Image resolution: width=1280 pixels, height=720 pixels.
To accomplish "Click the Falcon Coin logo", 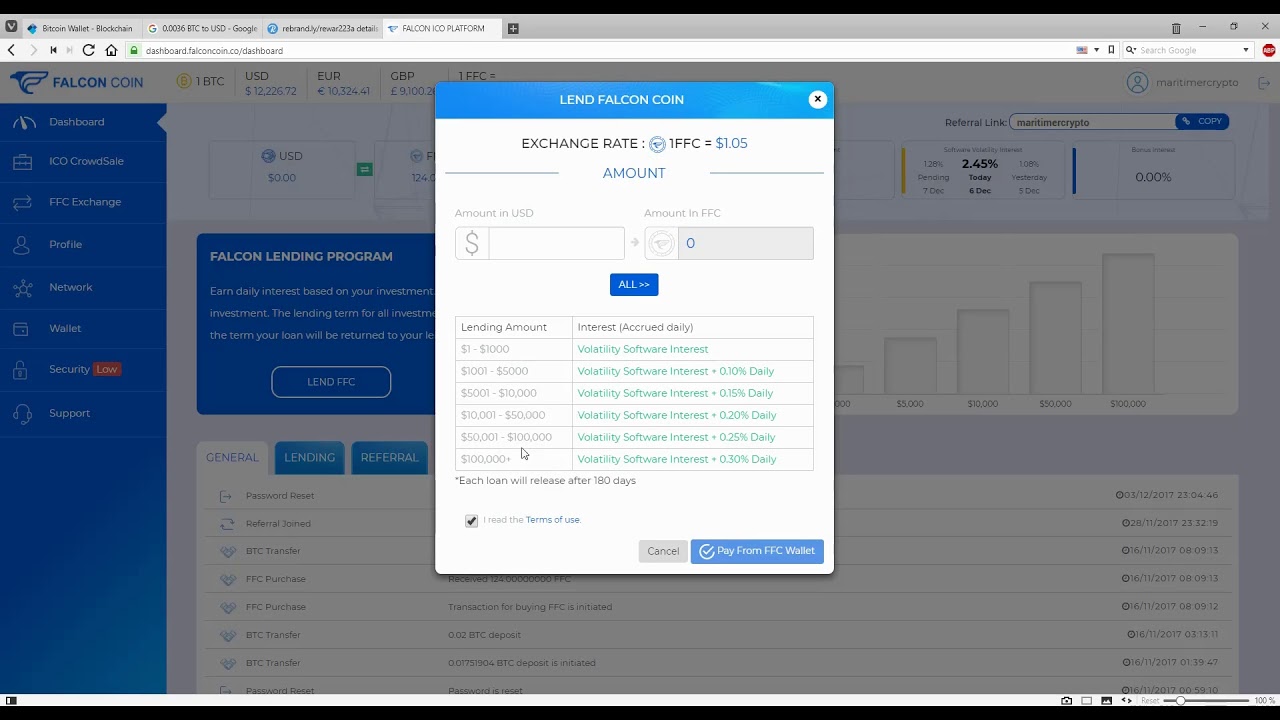I will pos(77,82).
